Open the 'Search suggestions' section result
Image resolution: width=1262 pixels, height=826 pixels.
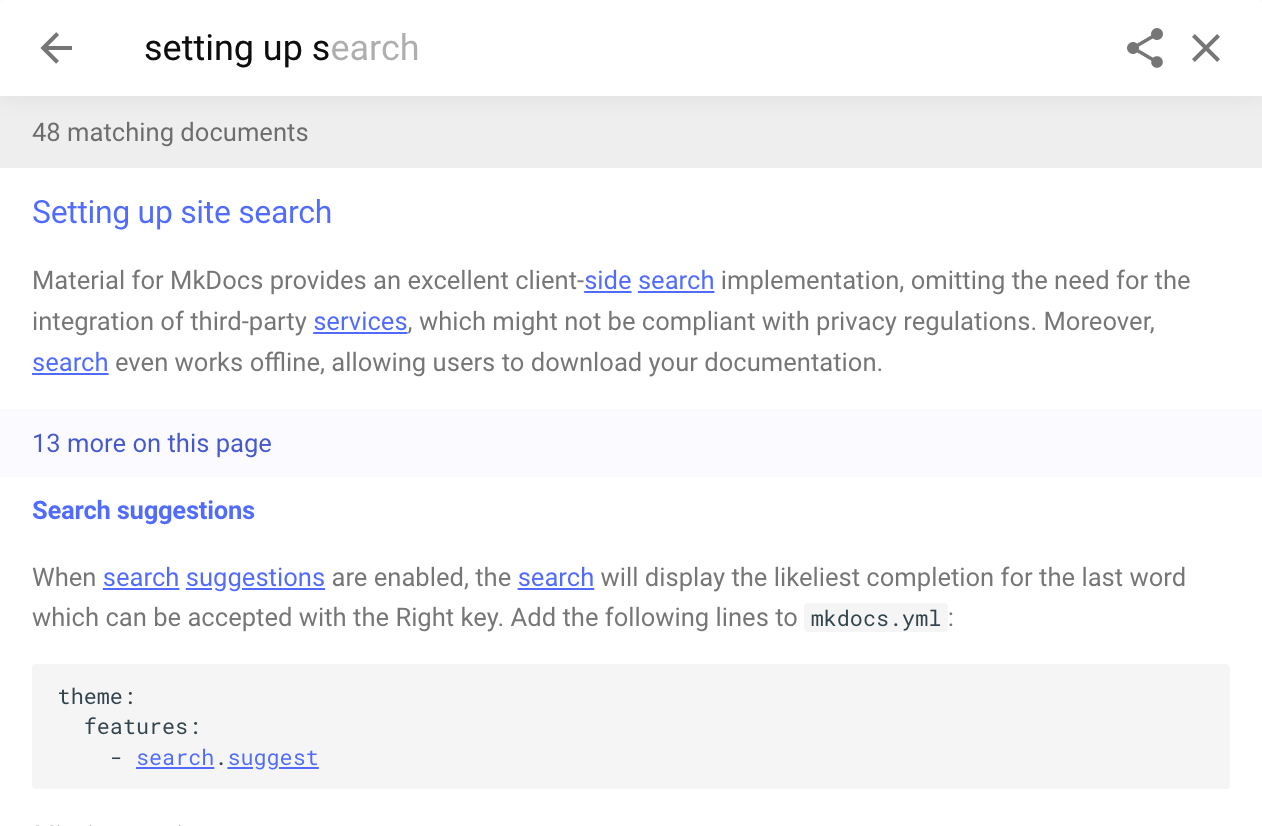[143, 510]
